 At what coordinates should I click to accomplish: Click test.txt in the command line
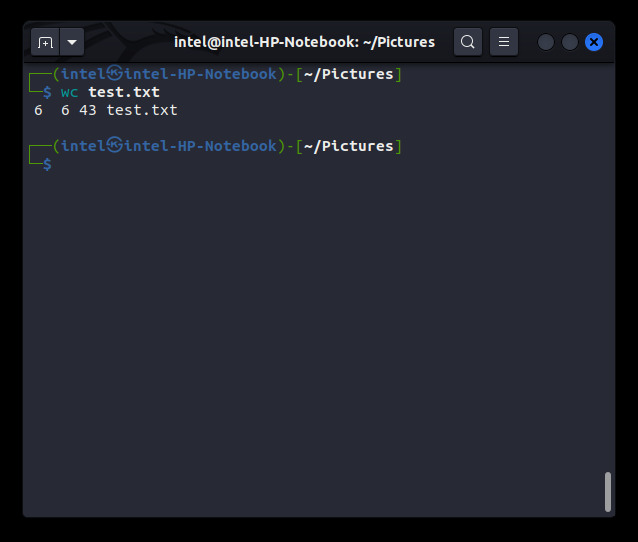124,92
